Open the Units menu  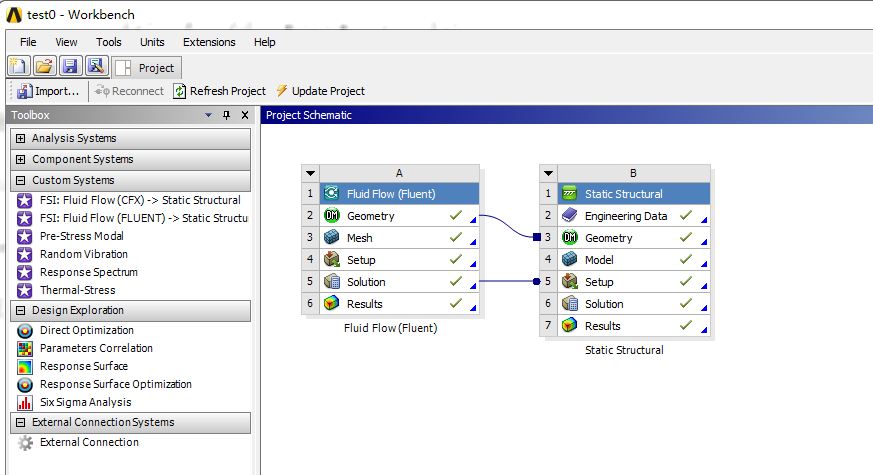tap(152, 42)
